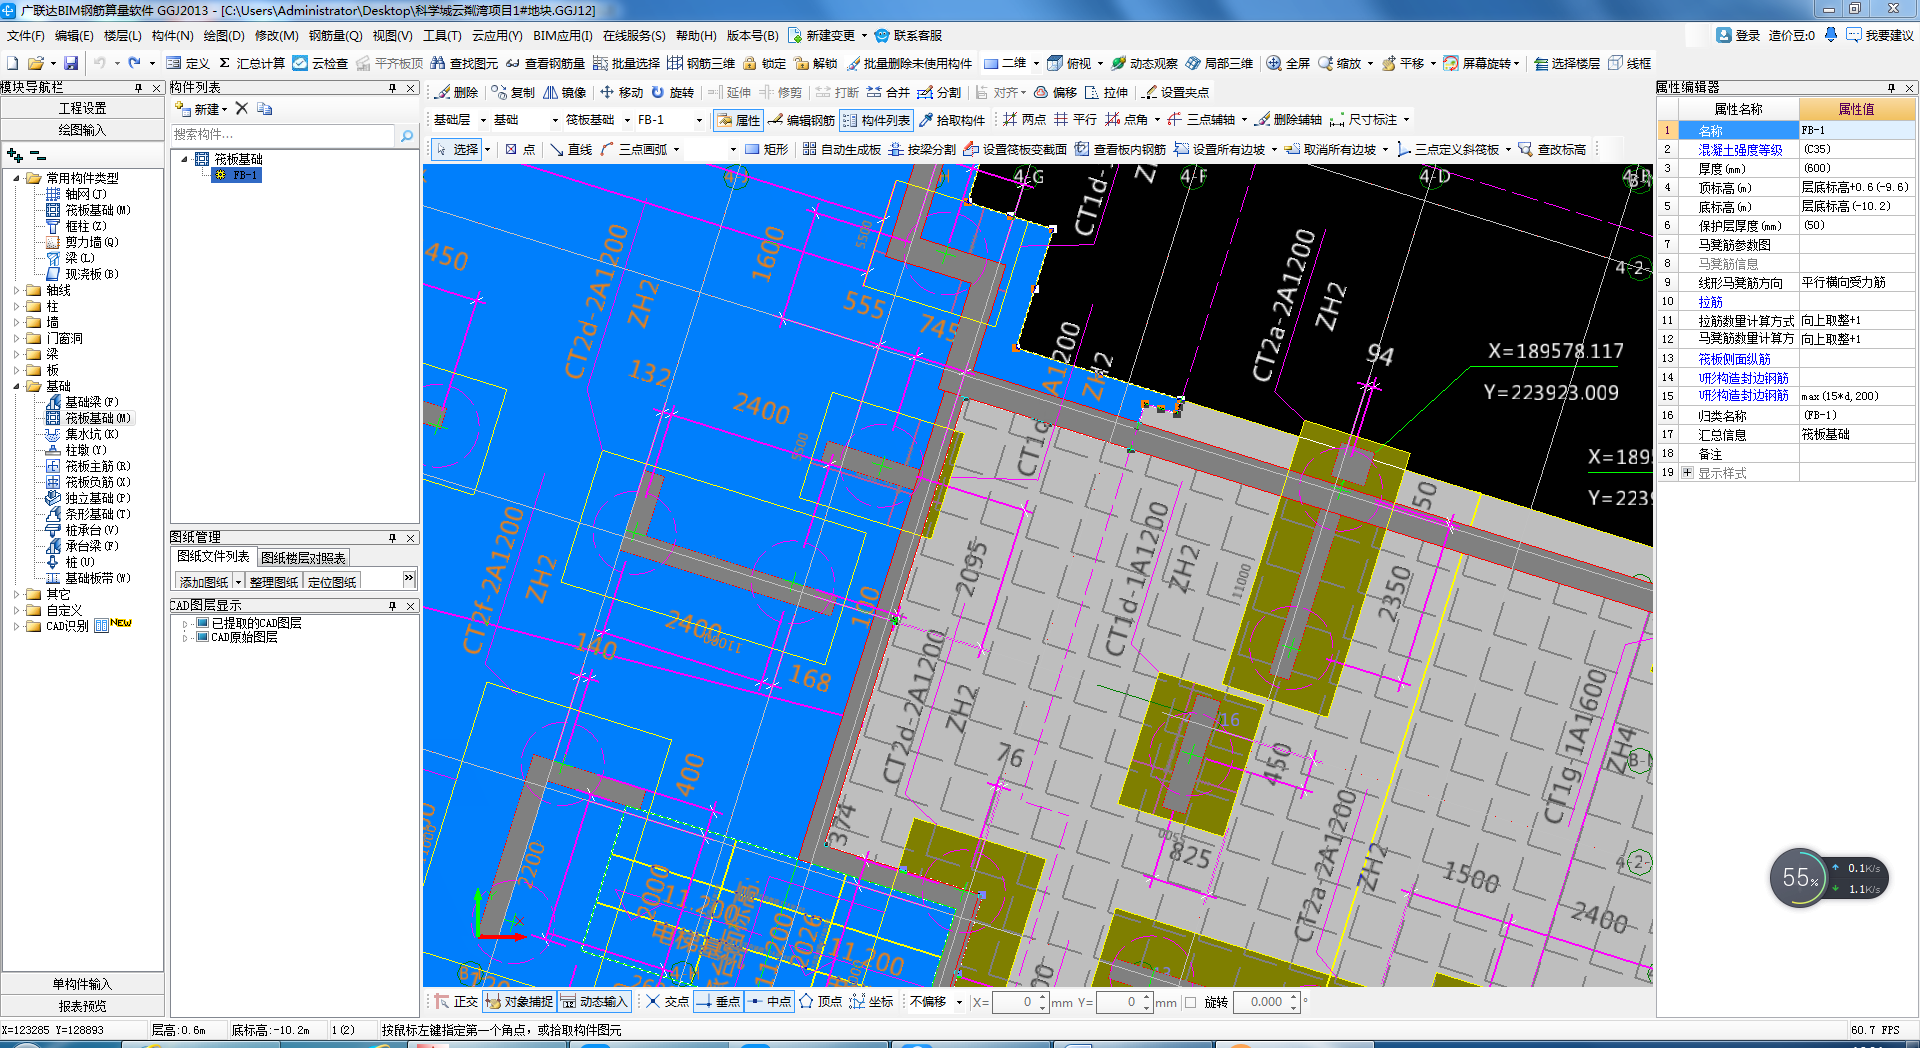Select the 复制 copy tool
Screen dimensions: 1920x1048
pyautogui.click(x=513, y=92)
